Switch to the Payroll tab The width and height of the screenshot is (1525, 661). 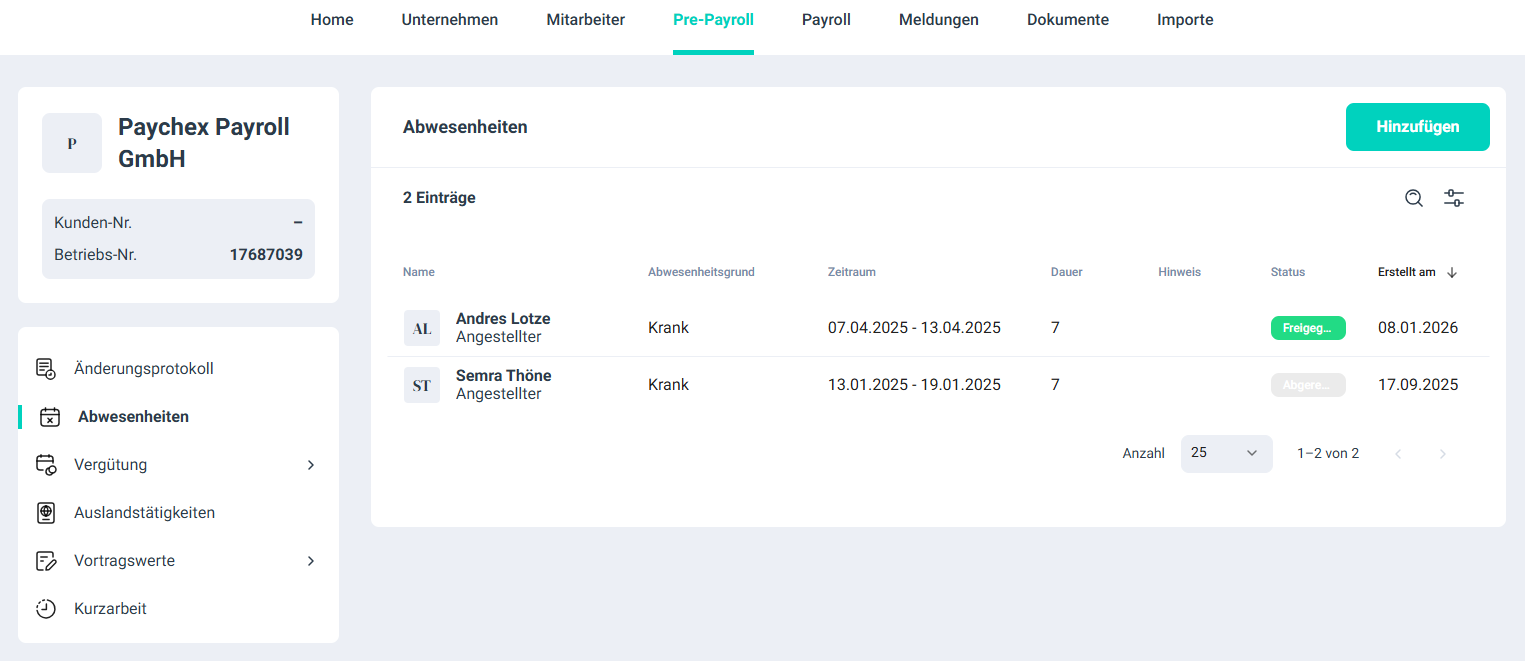coord(826,20)
